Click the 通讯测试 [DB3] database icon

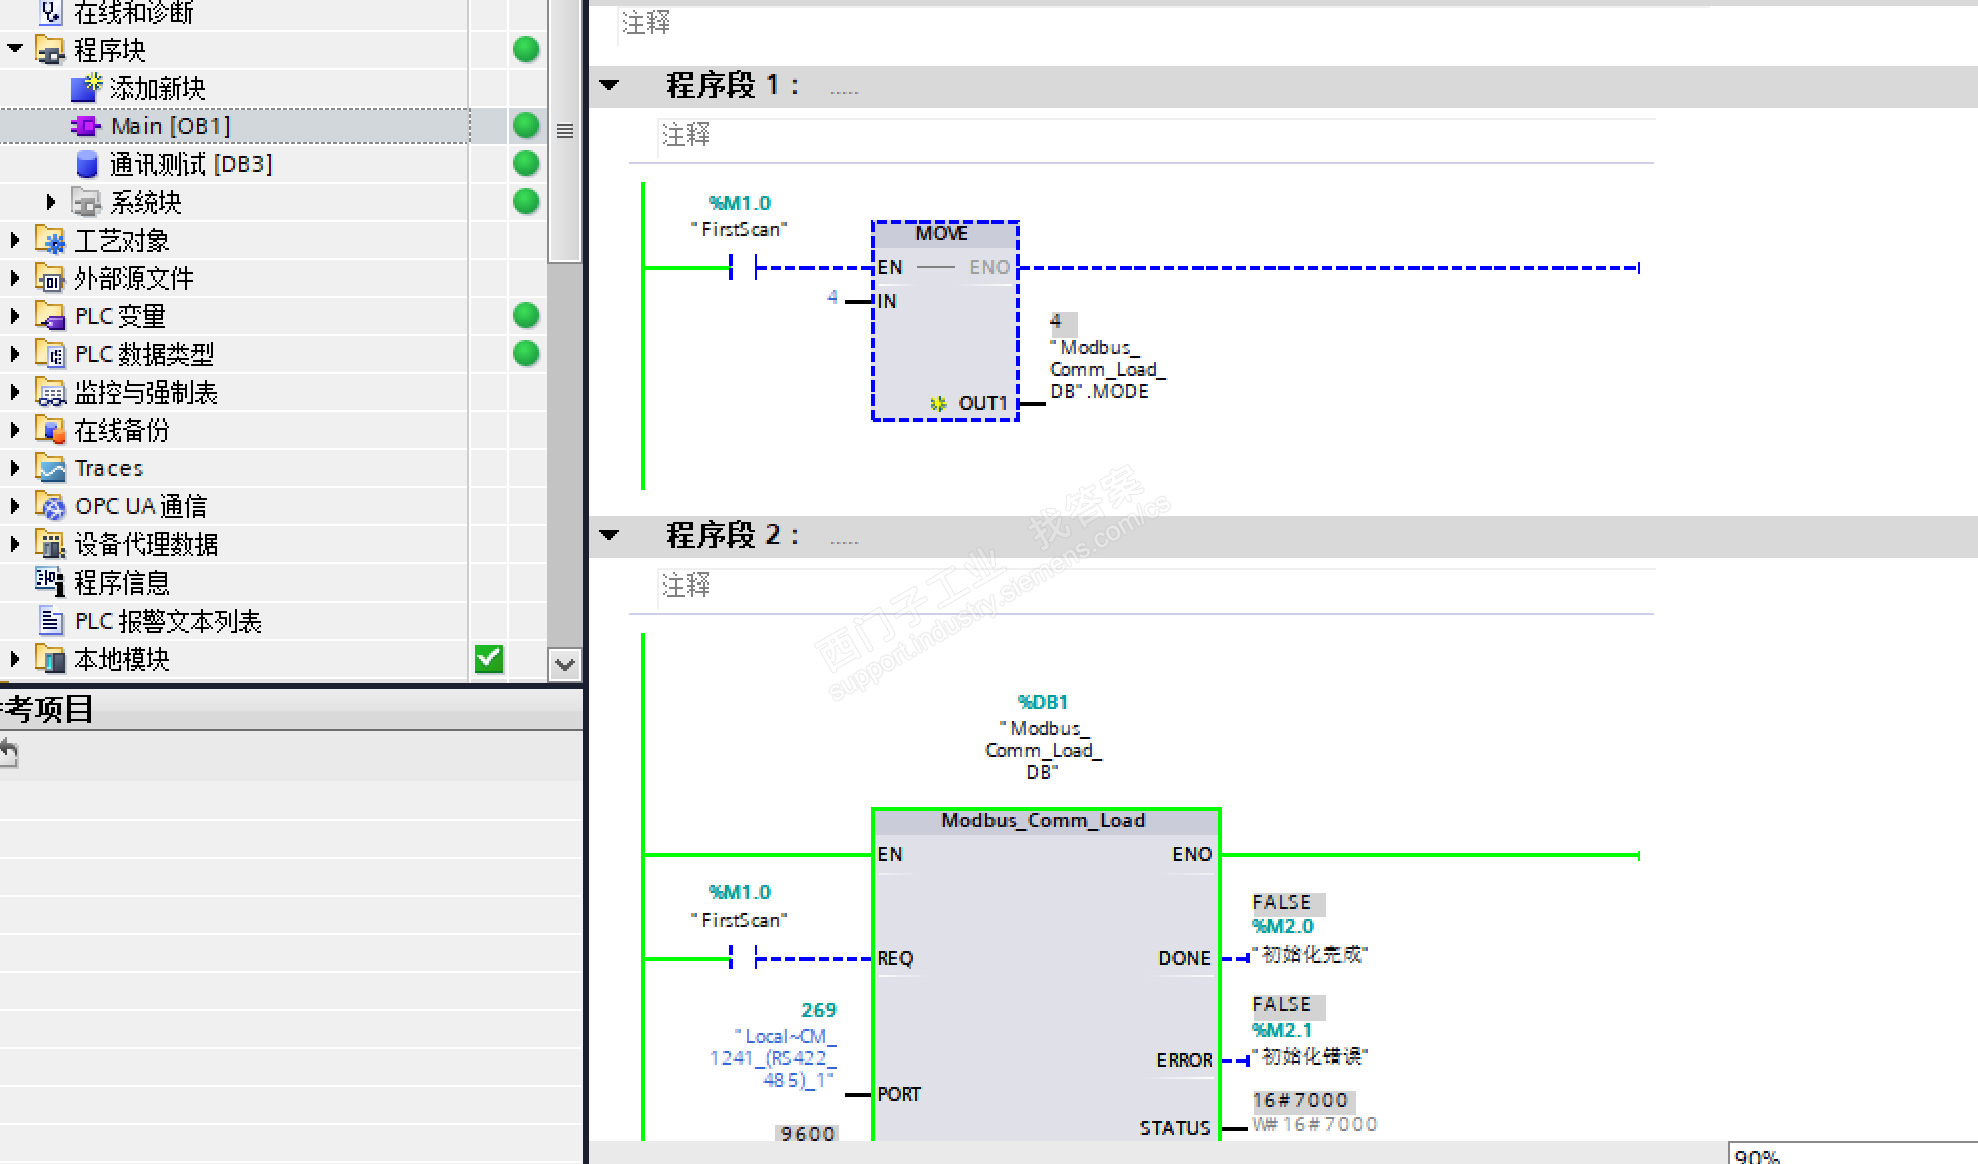(87, 164)
